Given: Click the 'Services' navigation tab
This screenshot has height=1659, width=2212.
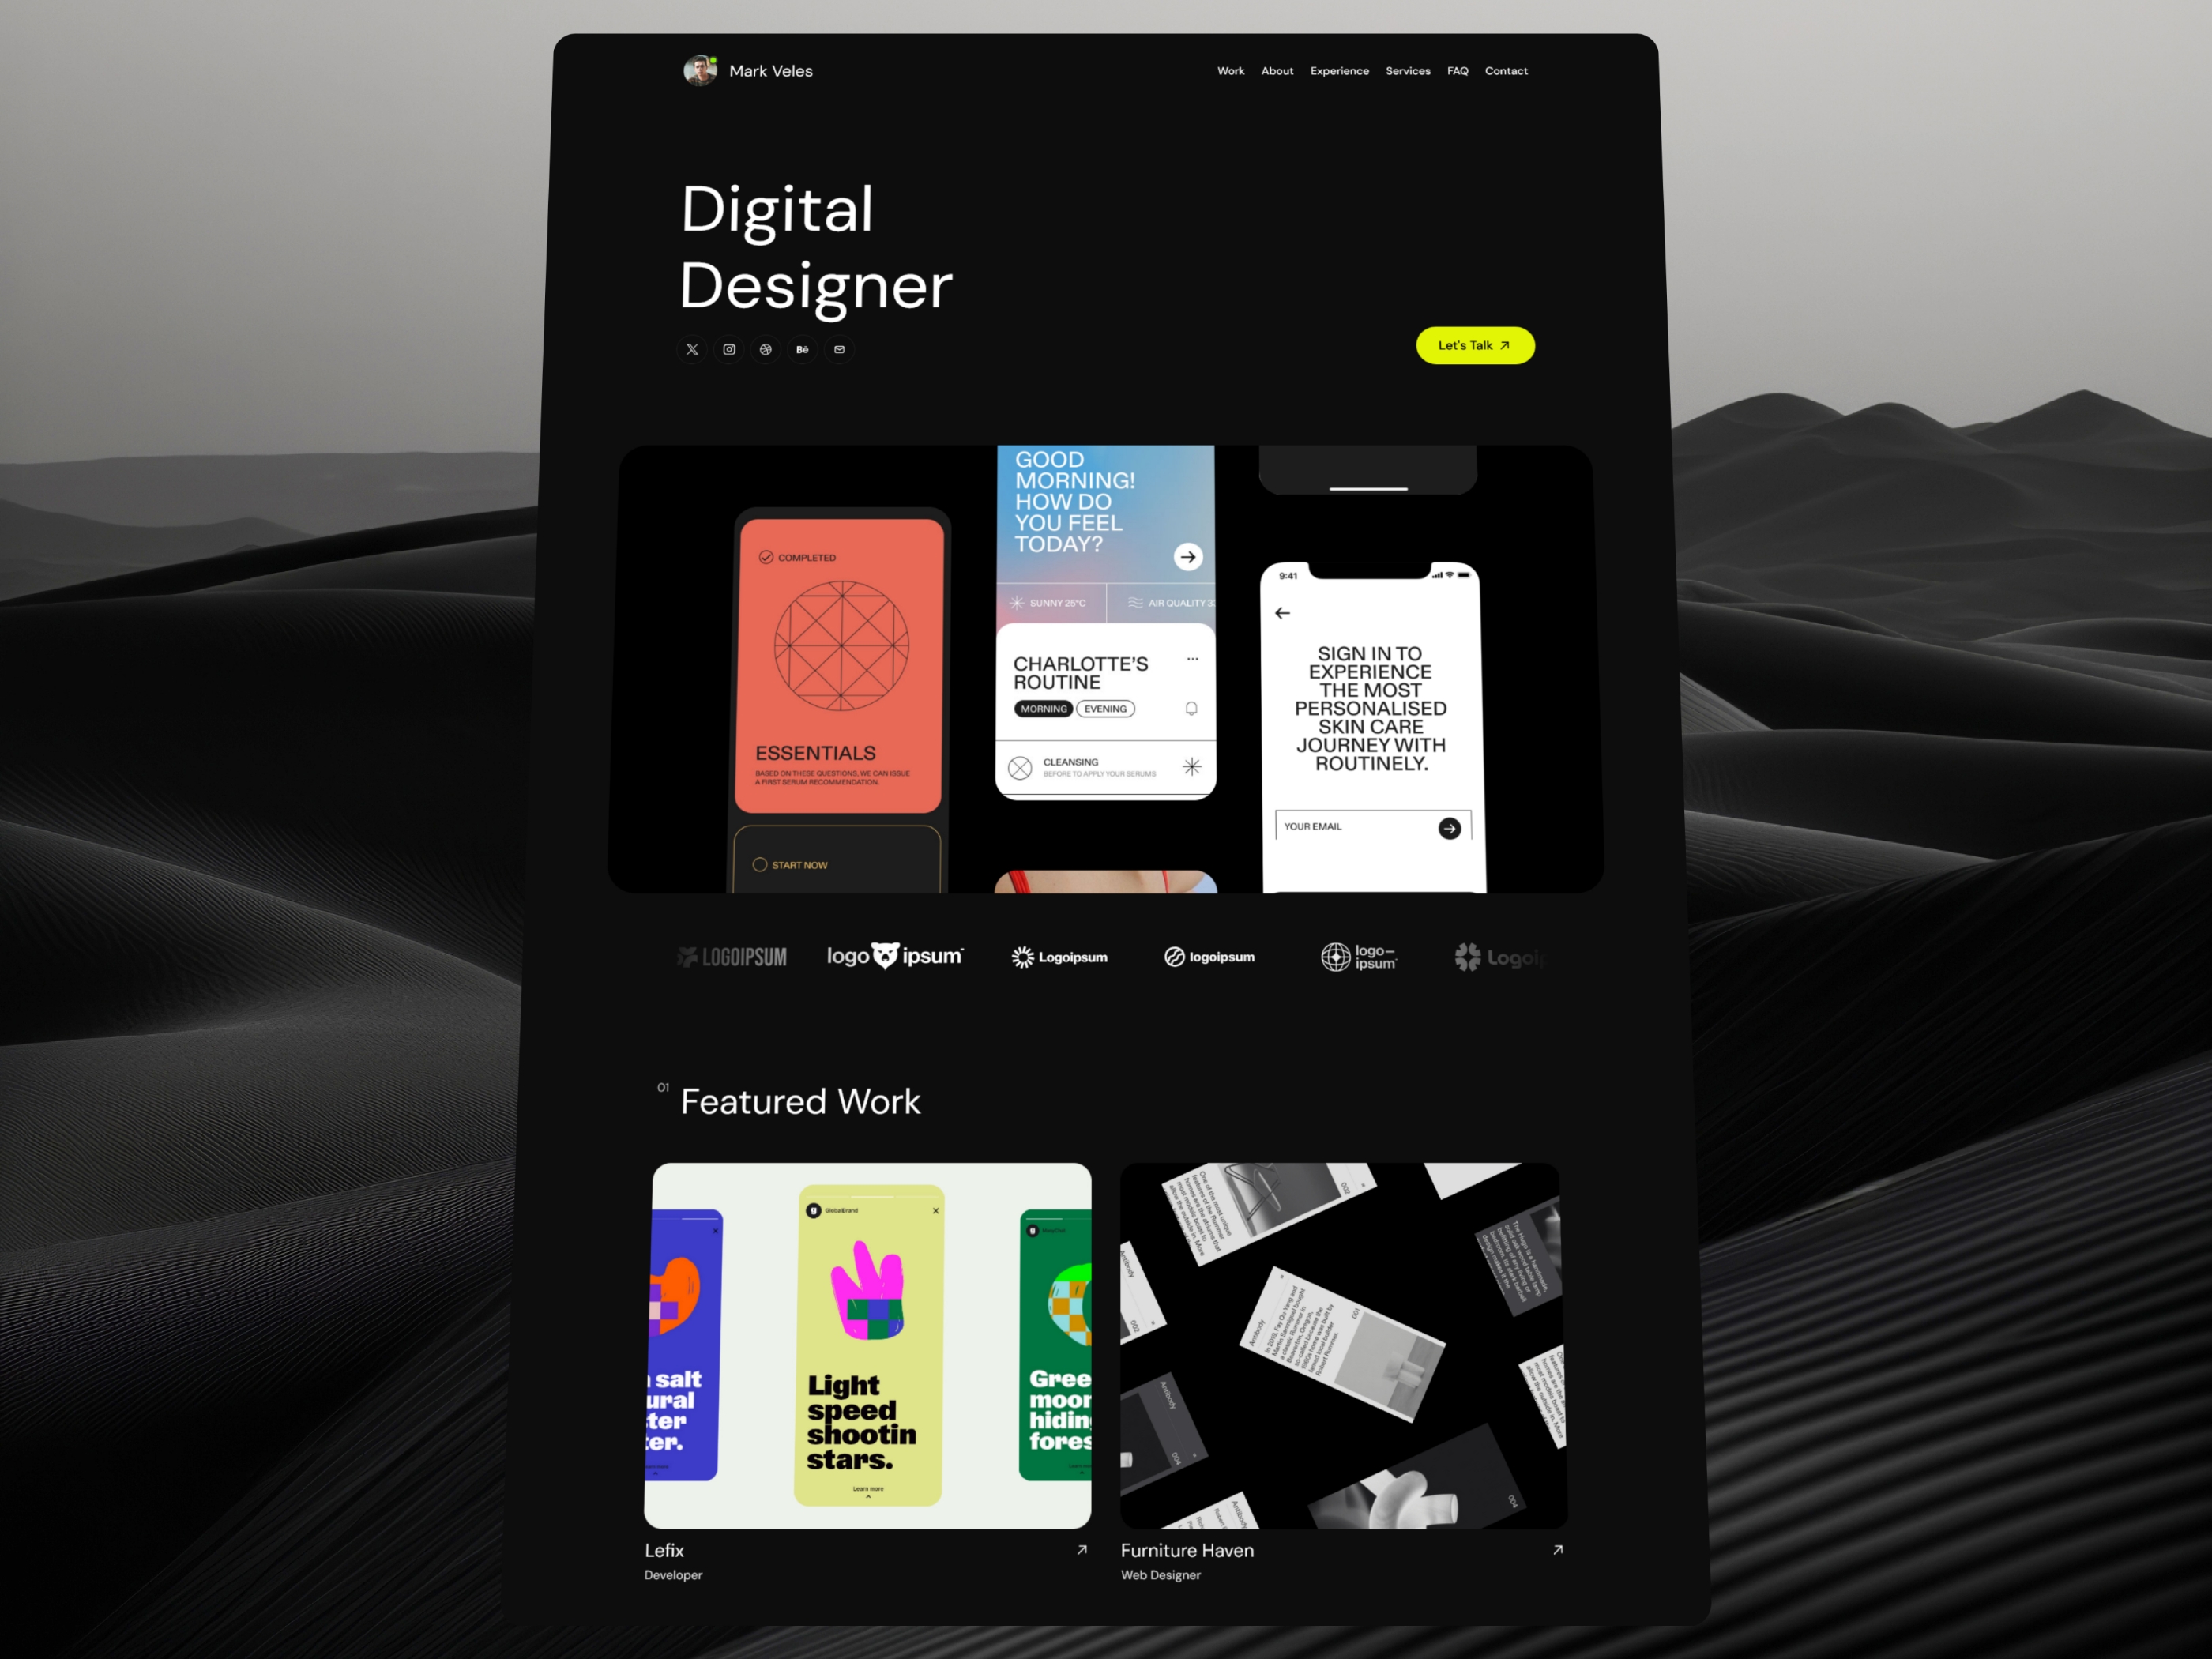Looking at the screenshot, I should coord(1407,70).
